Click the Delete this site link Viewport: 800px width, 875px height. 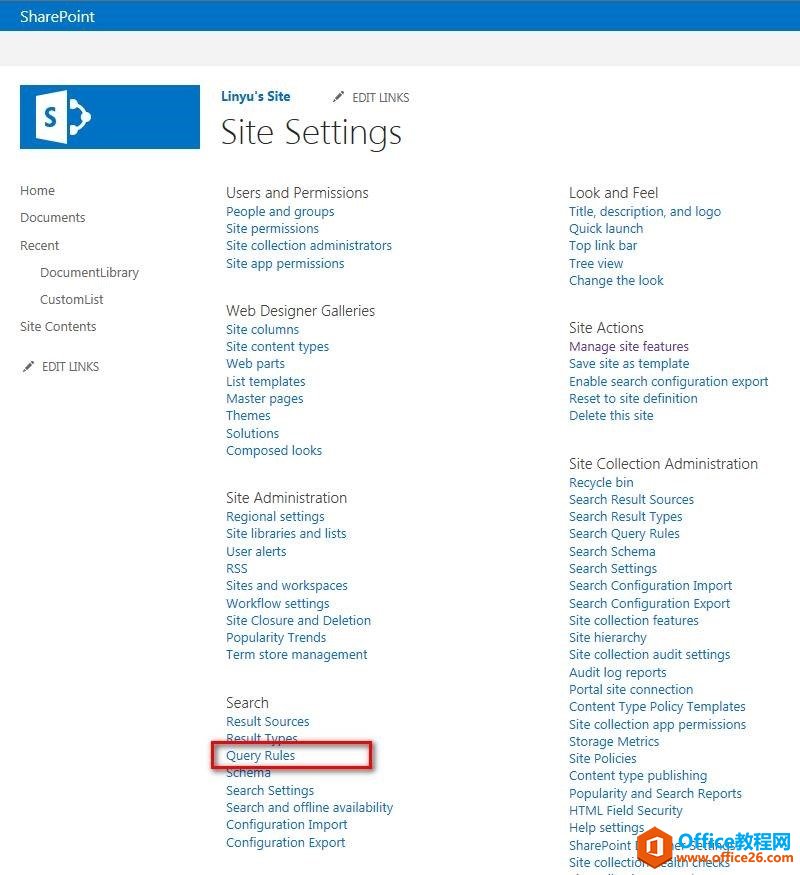pos(611,416)
